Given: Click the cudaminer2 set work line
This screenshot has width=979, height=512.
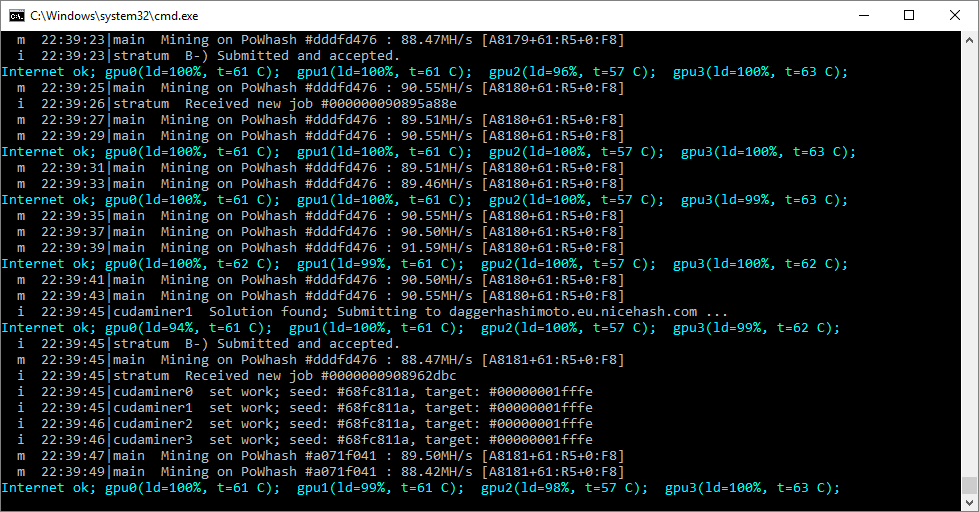Looking at the screenshot, I should [305, 424].
